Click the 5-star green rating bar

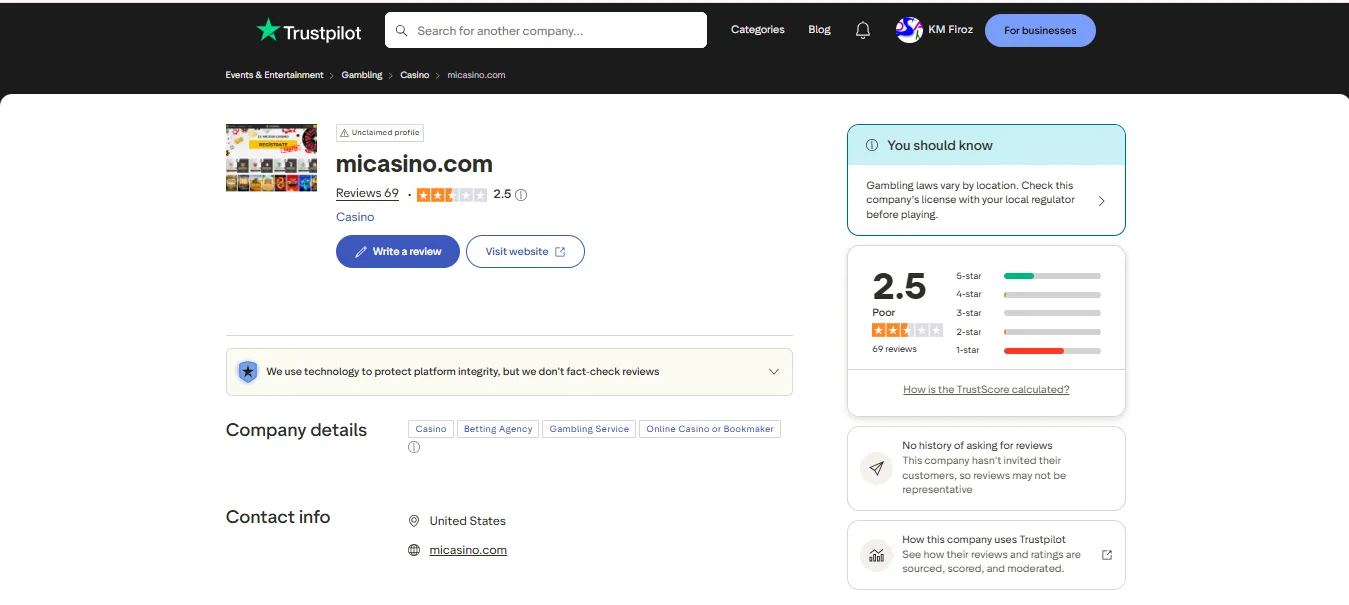tap(1052, 275)
